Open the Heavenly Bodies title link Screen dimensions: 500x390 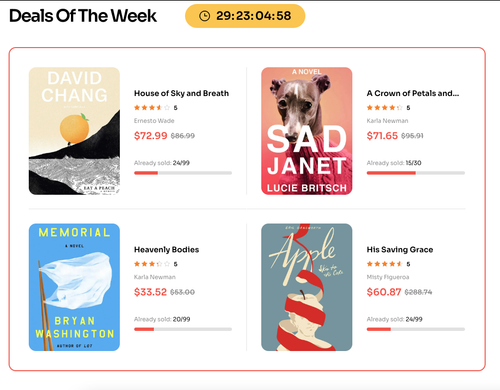pyautogui.click(x=166, y=250)
